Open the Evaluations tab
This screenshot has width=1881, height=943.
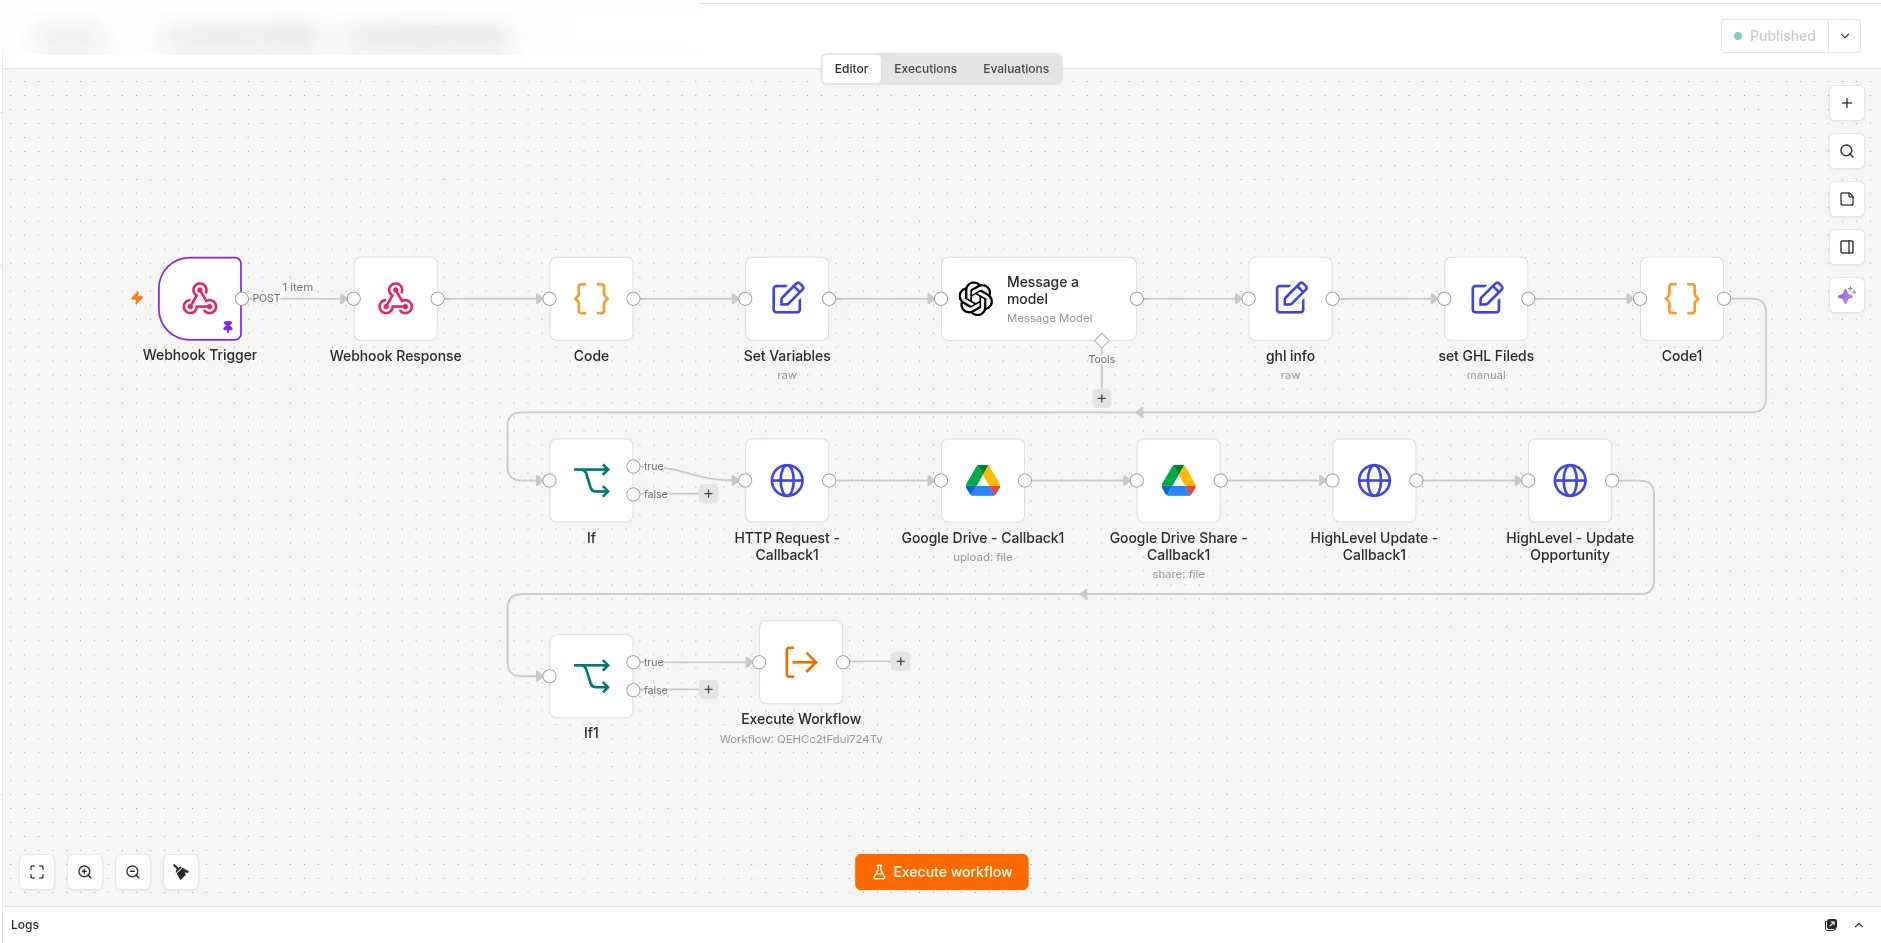[1016, 69]
